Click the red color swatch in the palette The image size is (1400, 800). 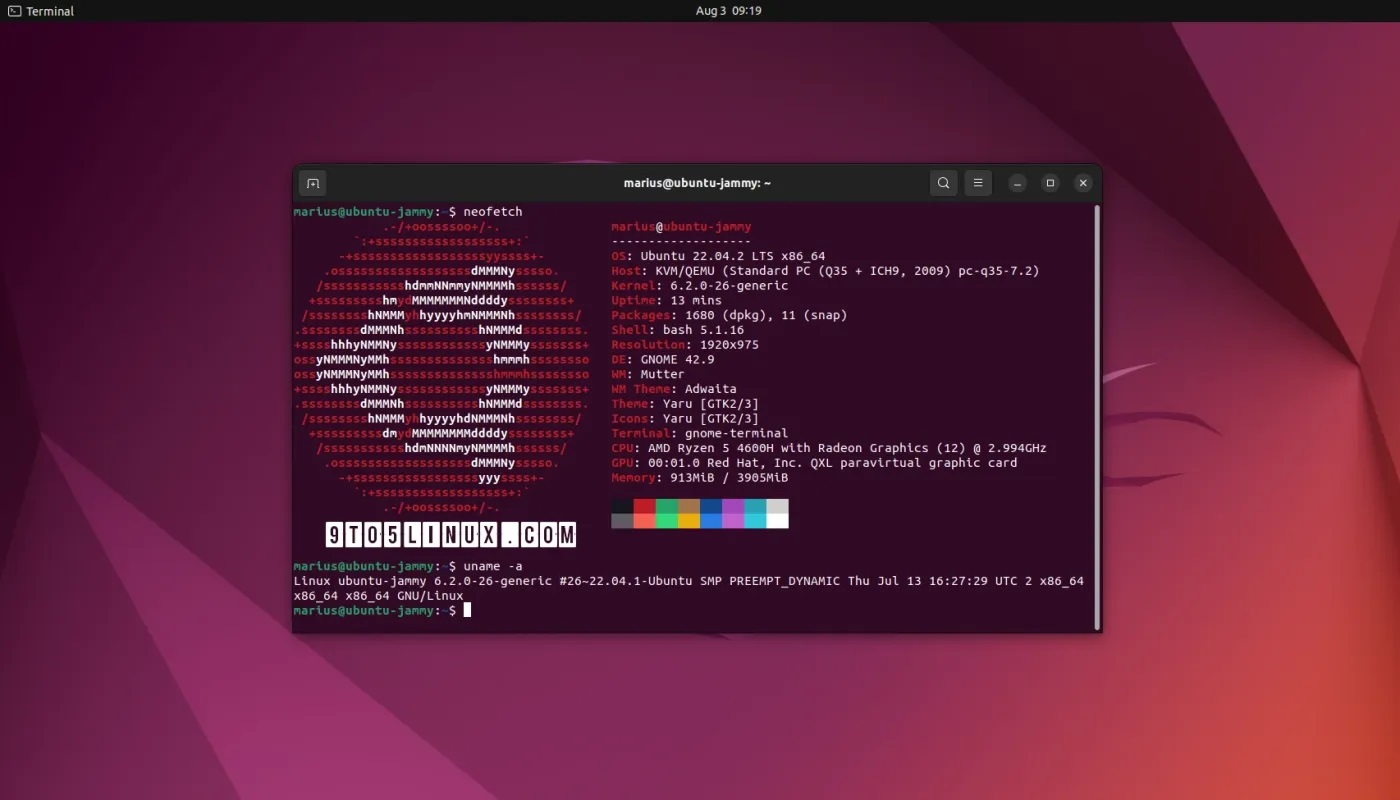(646, 515)
